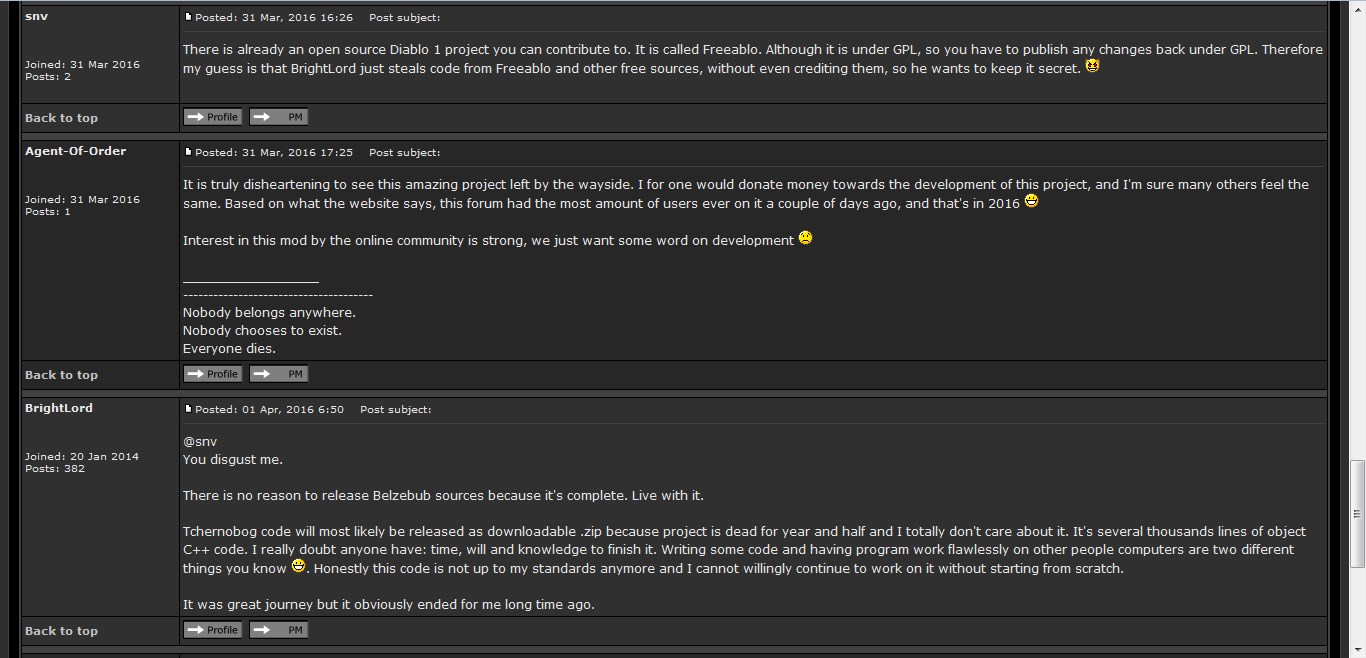Click Back to top under snv's post
This screenshot has height=658, width=1366.
pyautogui.click(x=61, y=118)
